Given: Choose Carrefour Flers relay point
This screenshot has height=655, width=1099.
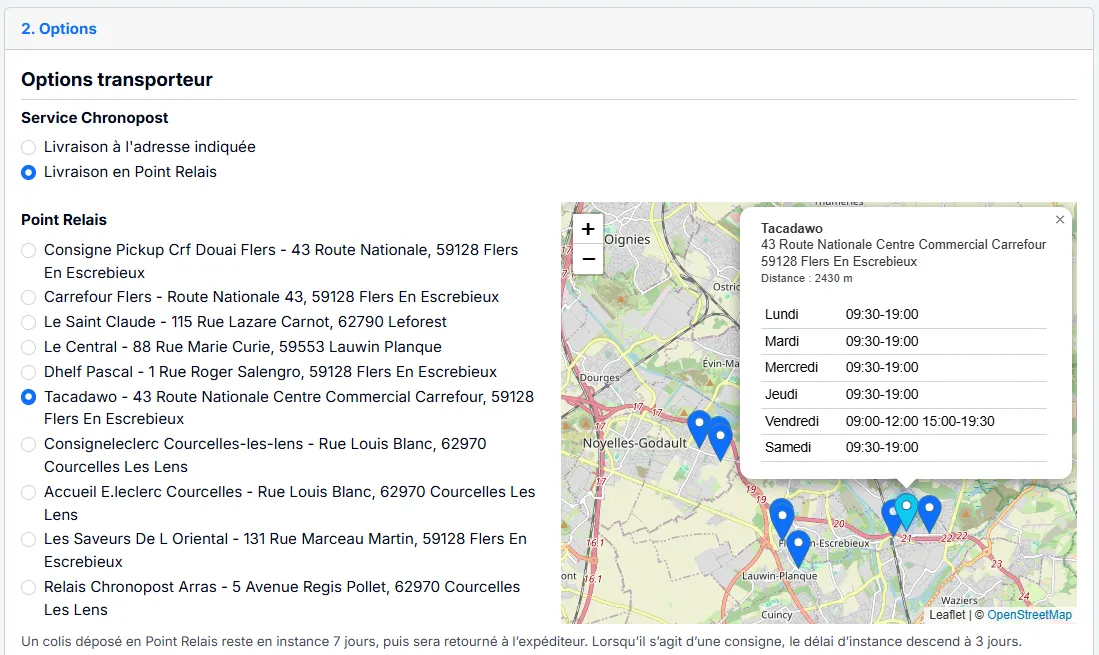Looking at the screenshot, I should [29, 297].
